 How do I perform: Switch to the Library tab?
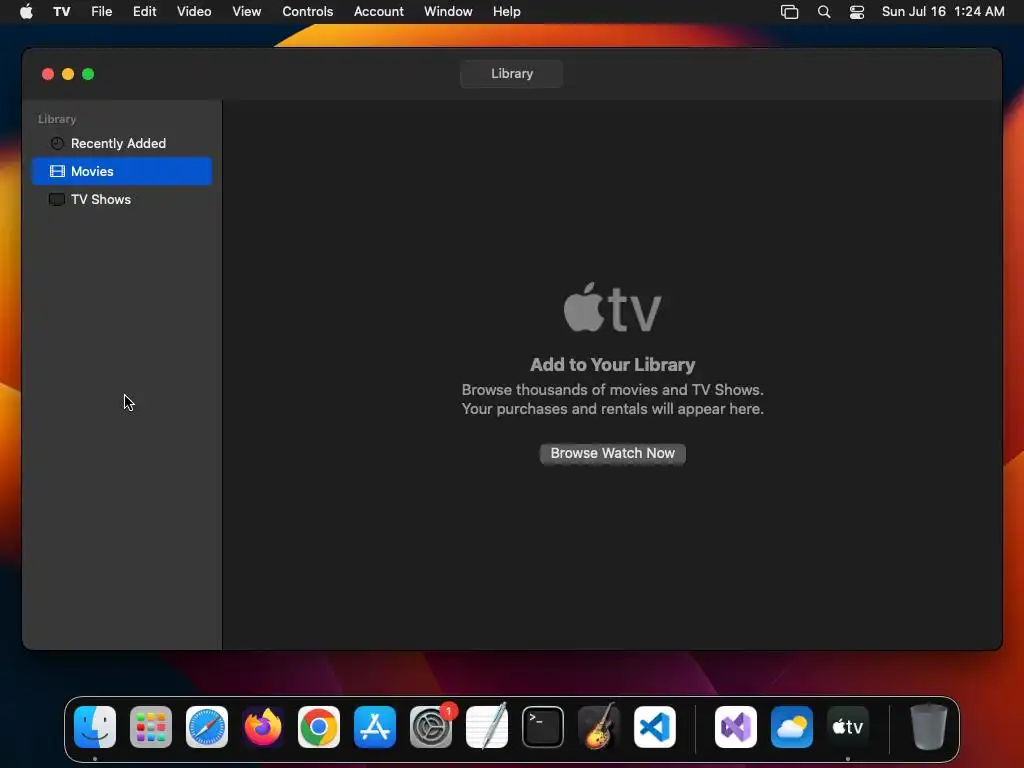pyautogui.click(x=511, y=74)
